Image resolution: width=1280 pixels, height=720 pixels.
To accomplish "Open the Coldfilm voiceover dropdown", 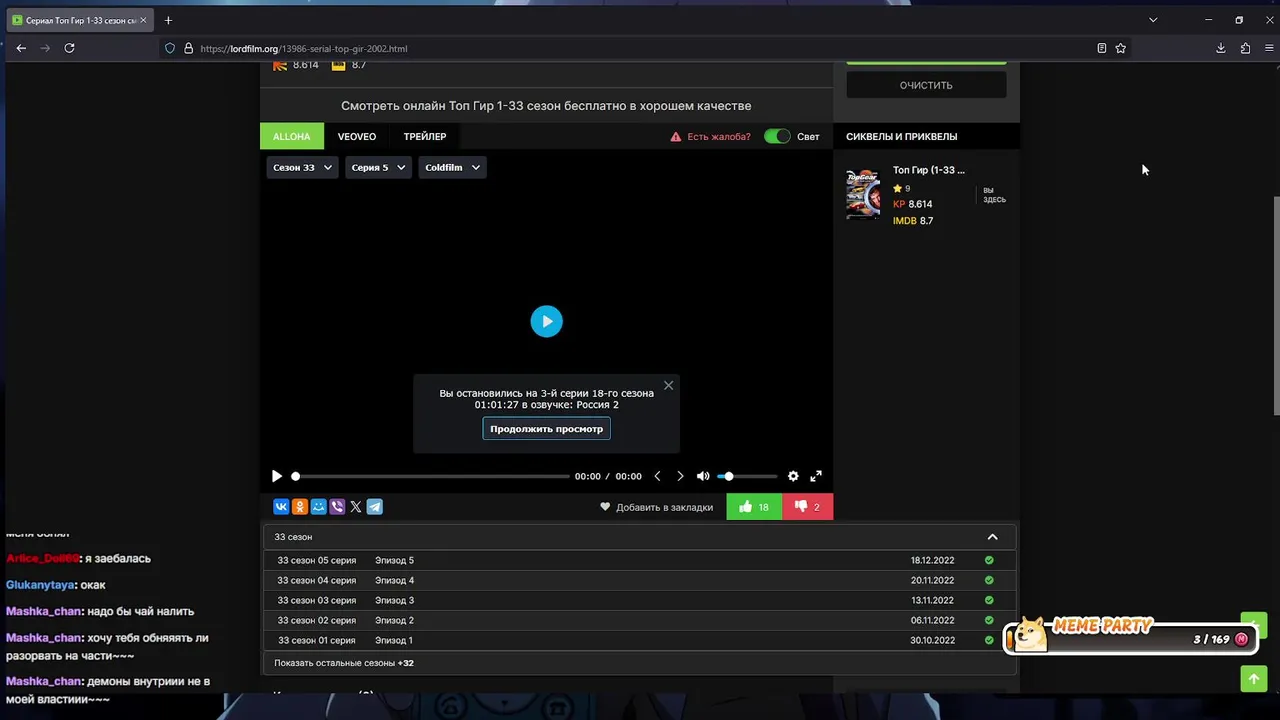I will tap(452, 168).
